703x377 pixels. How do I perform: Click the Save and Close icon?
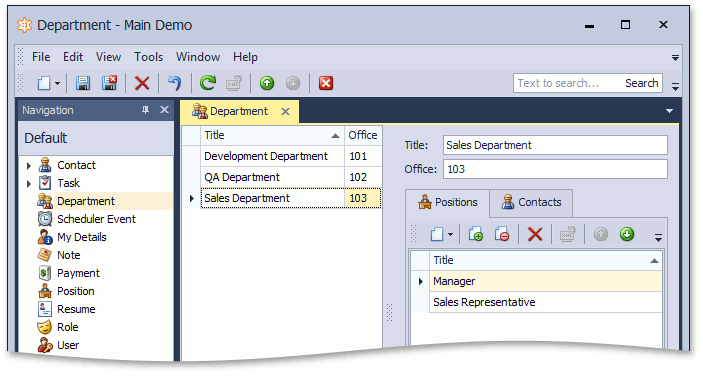(110, 83)
